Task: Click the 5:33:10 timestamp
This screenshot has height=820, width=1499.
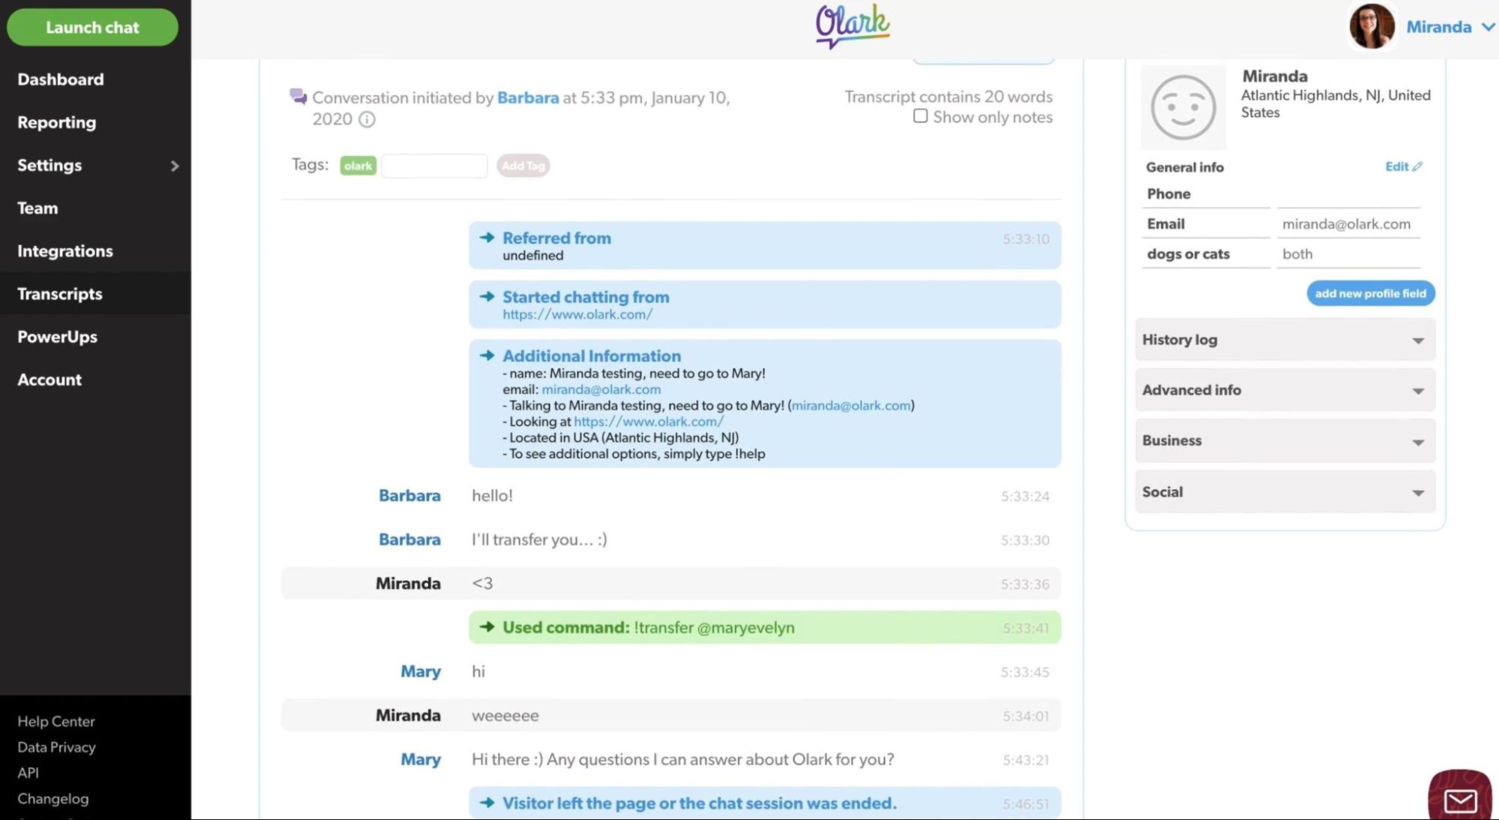Action: point(1026,239)
